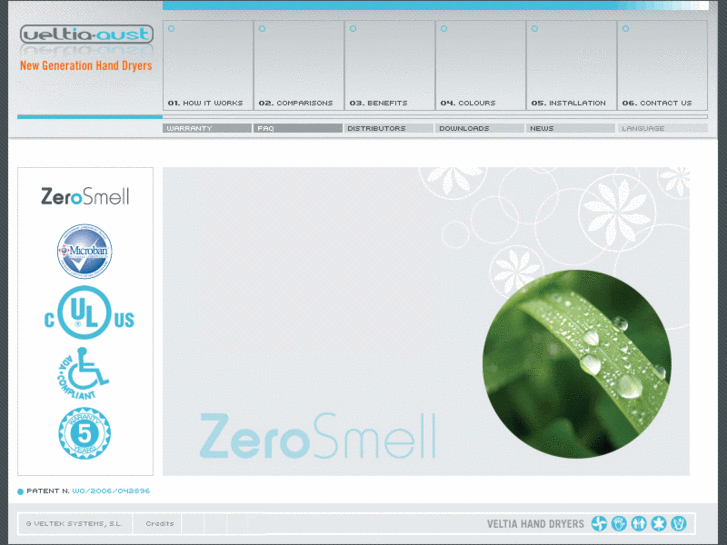Screen dimensions: 727x545
Task: Click the Veltek Systems, S.L. copyright link
Action: pos(74,524)
